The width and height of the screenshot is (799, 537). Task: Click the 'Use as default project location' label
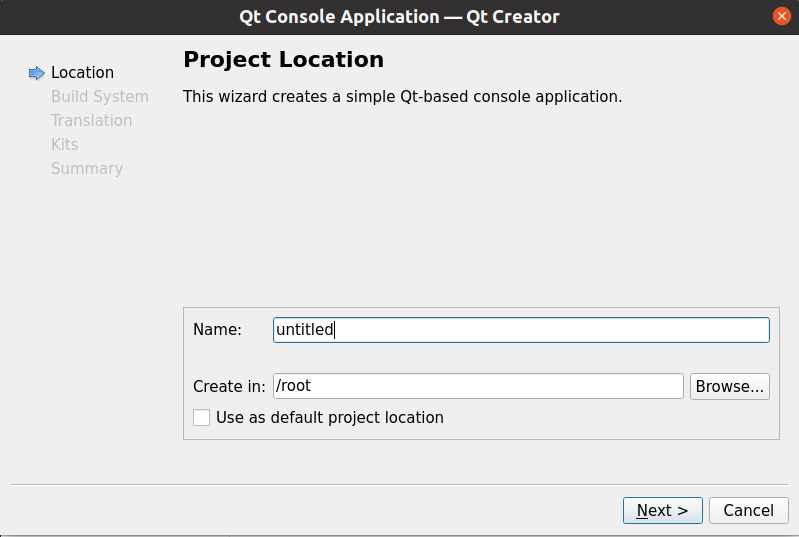pyautogui.click(x=330, y=417)
